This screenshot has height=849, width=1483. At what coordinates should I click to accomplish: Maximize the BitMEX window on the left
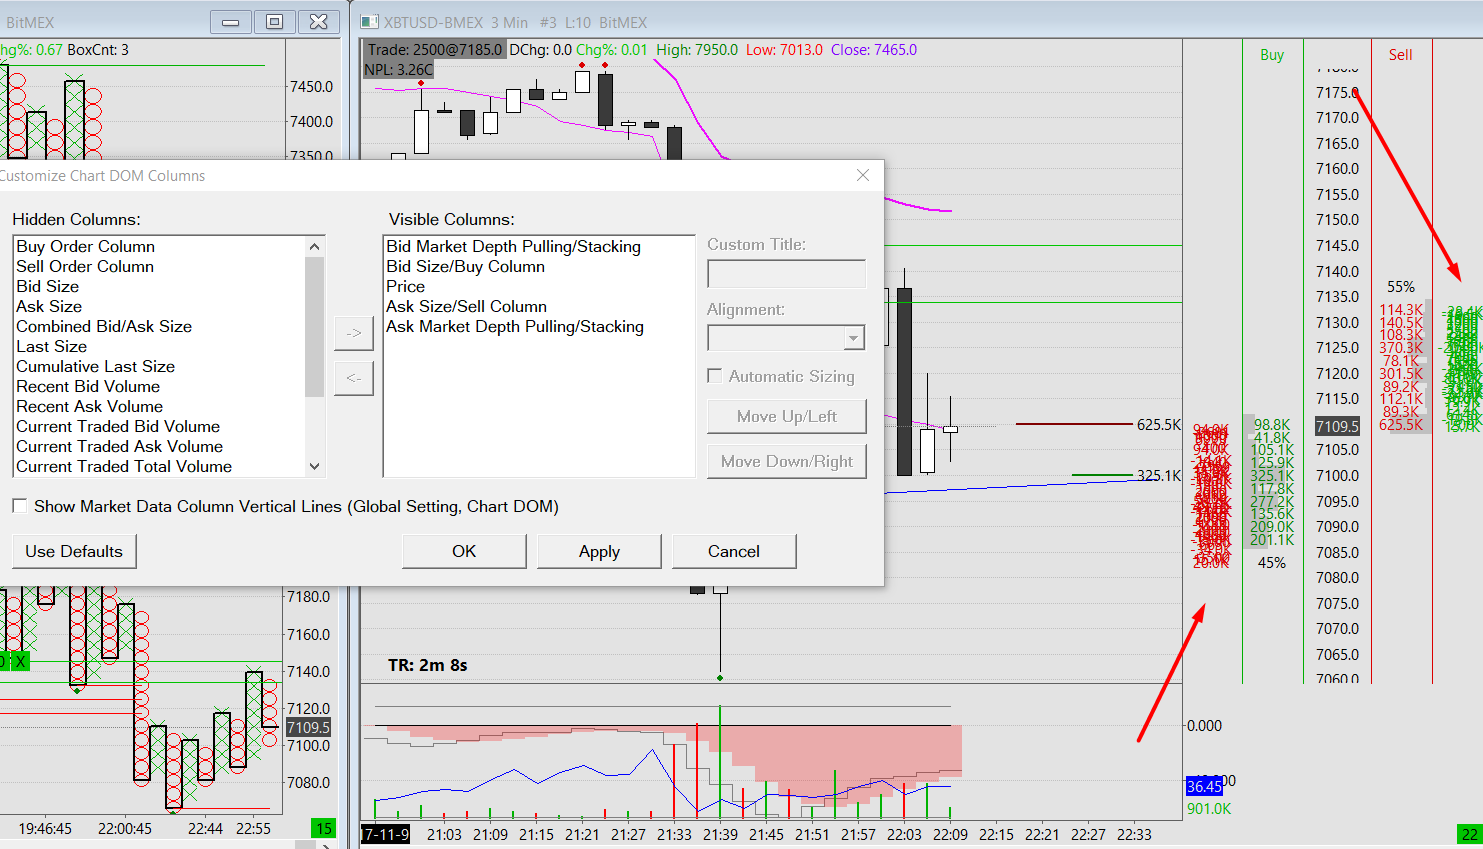(x=275, y=21)
